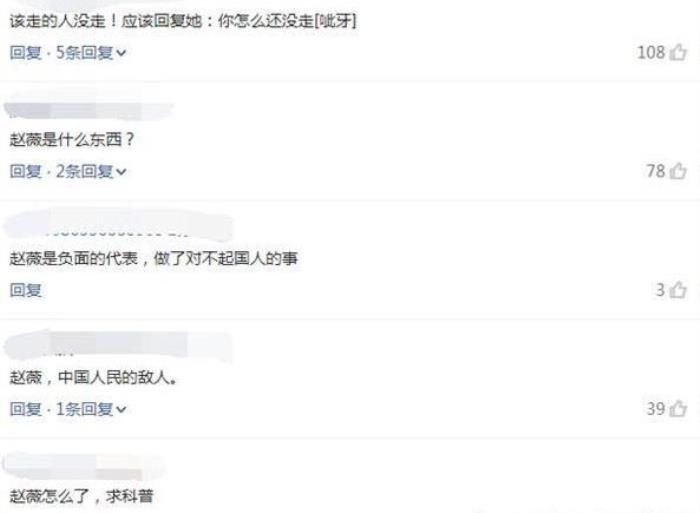Screen dimensions: 700x513
Task: Like the comment with 39 likes
Action: point(678,409)
